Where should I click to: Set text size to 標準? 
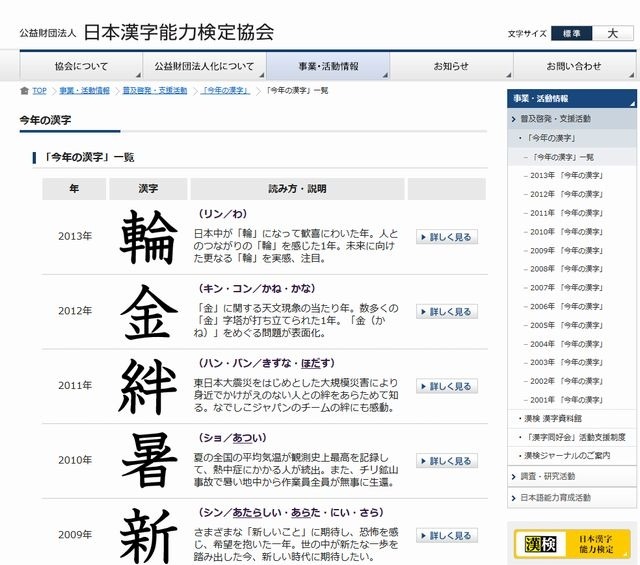[x=571, y=33]
